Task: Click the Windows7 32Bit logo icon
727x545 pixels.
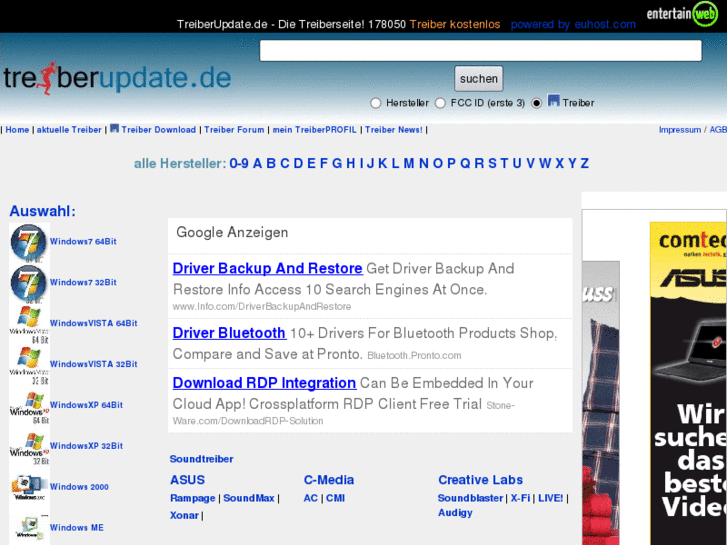Action: pyautogui.click(x=29, y=283)
